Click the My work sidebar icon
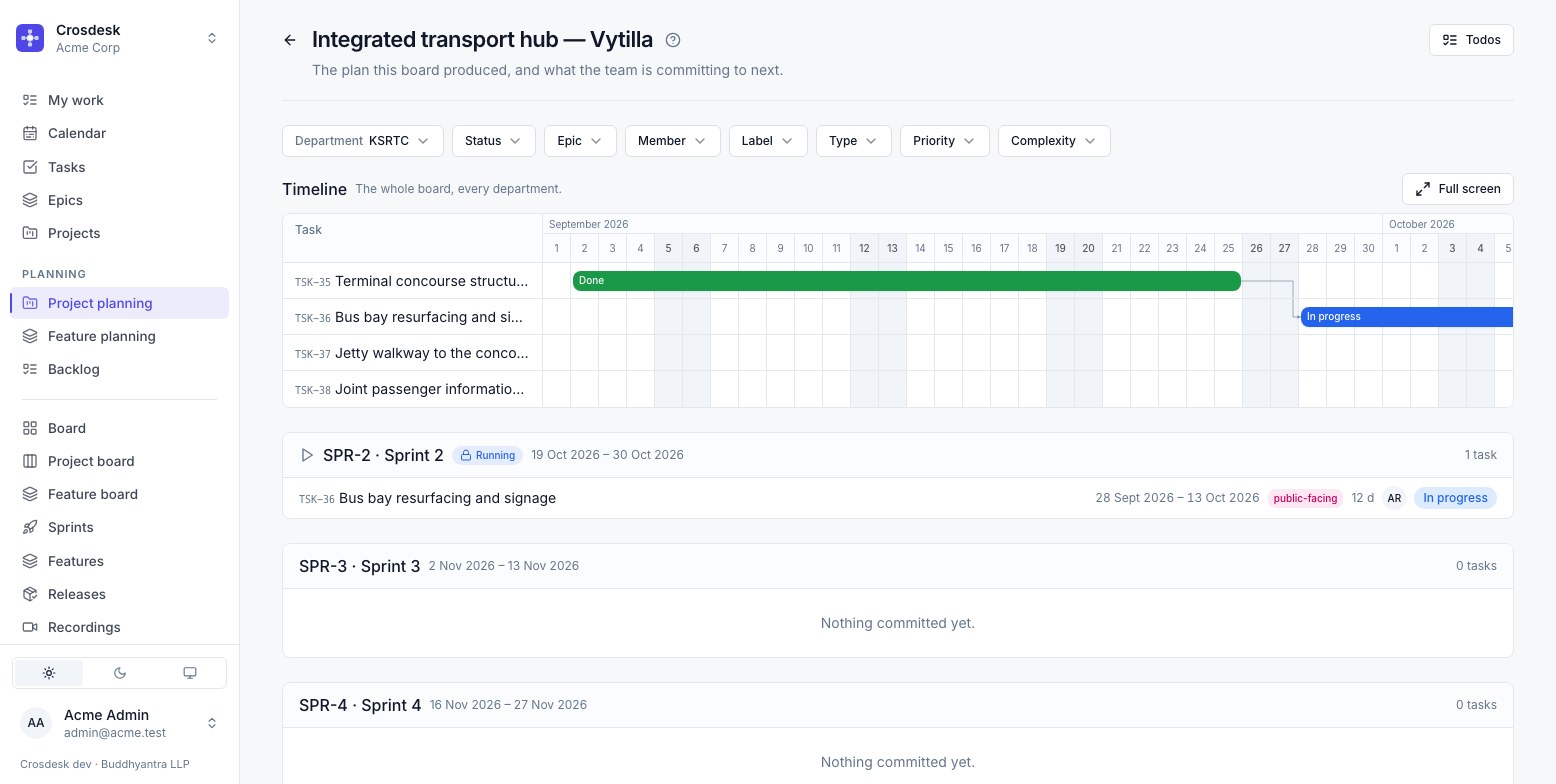This screenshot has width=1556, height=784. [30, 100]
